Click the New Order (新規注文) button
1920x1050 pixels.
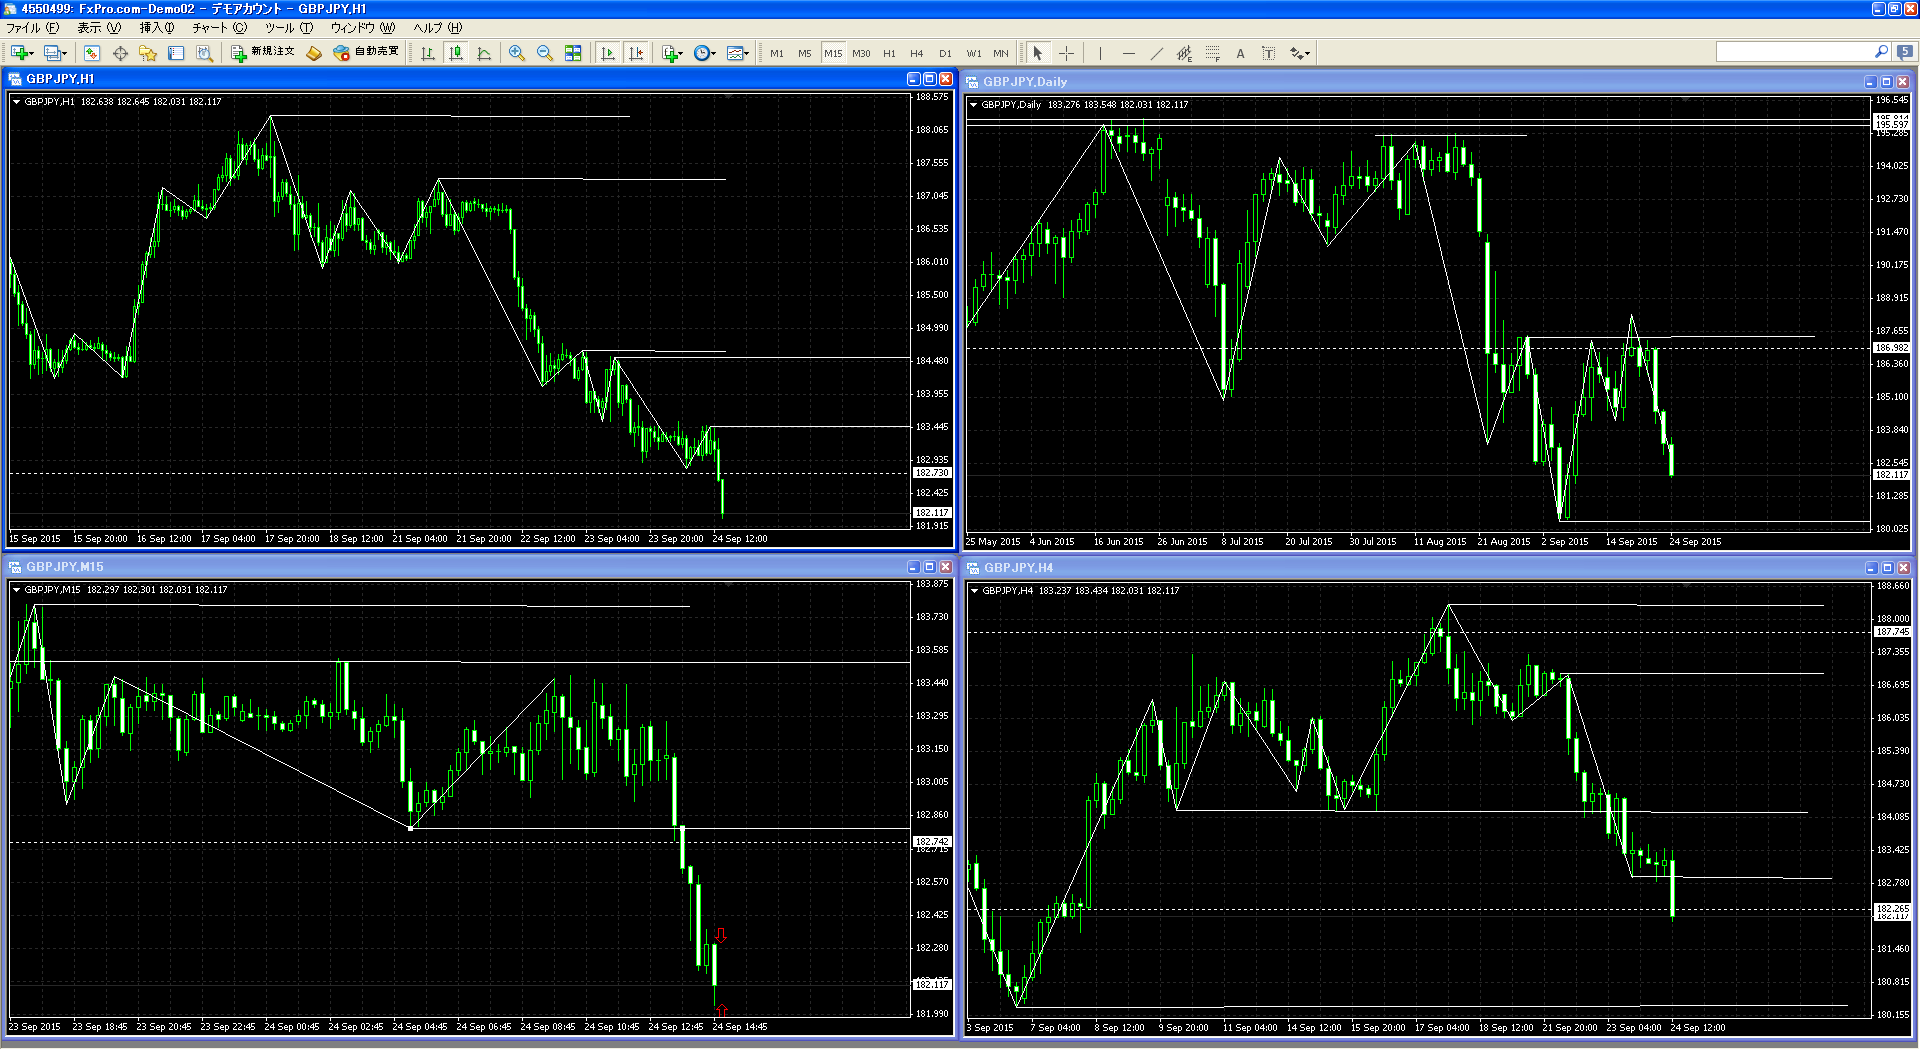click(263, 52)
